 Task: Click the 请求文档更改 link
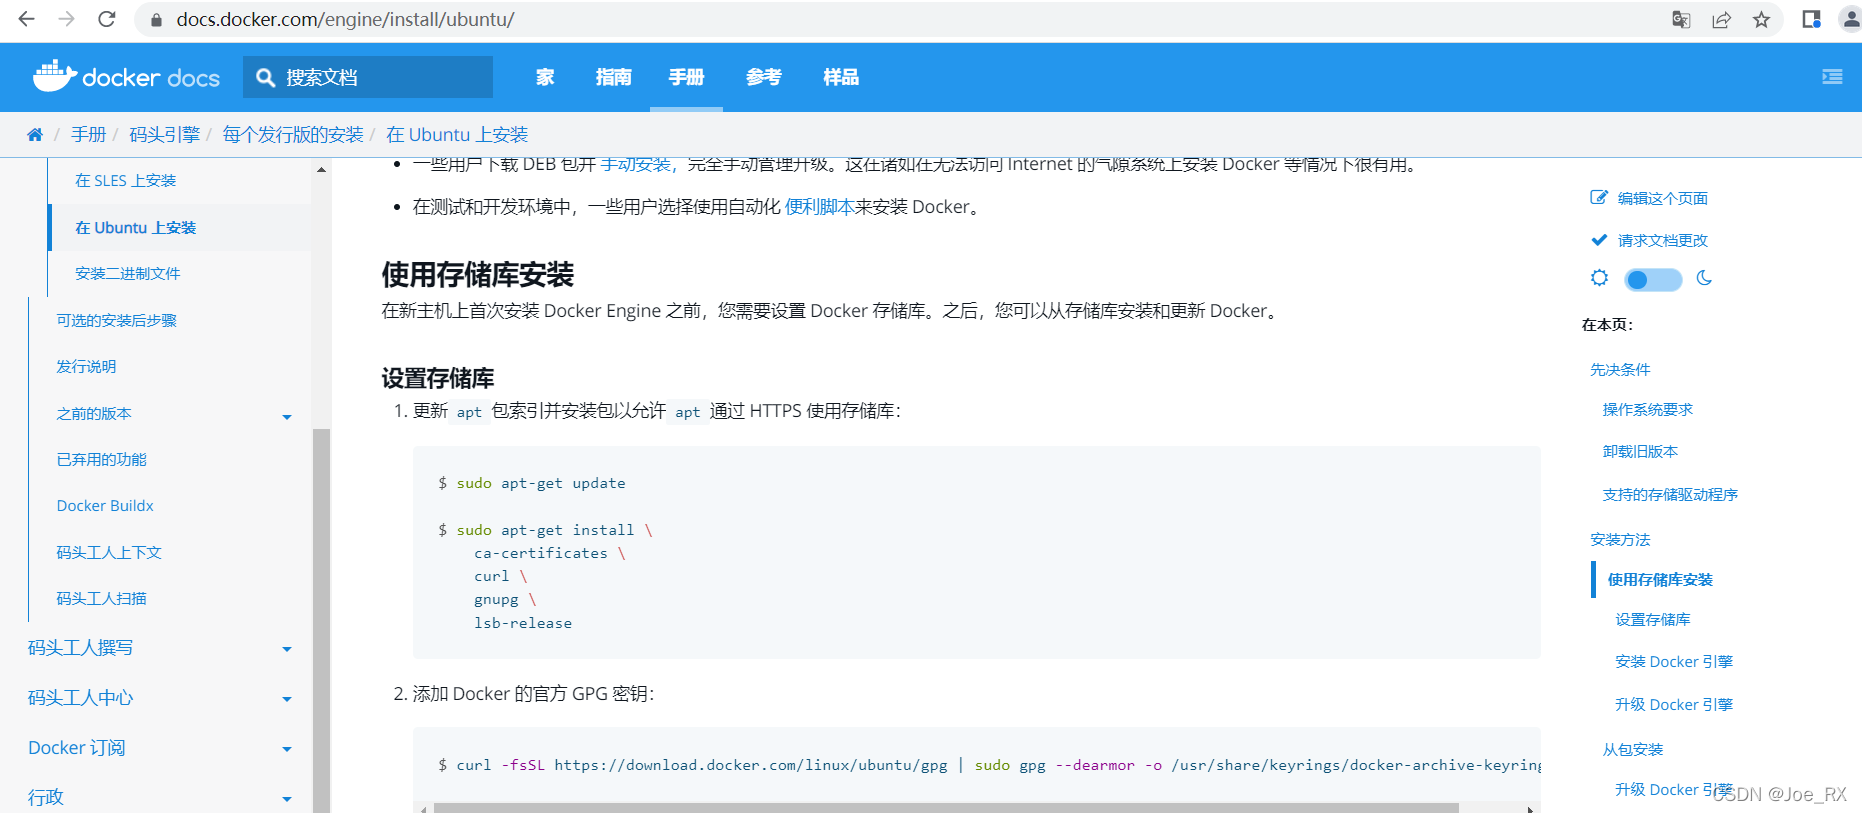click(1662, 240)
